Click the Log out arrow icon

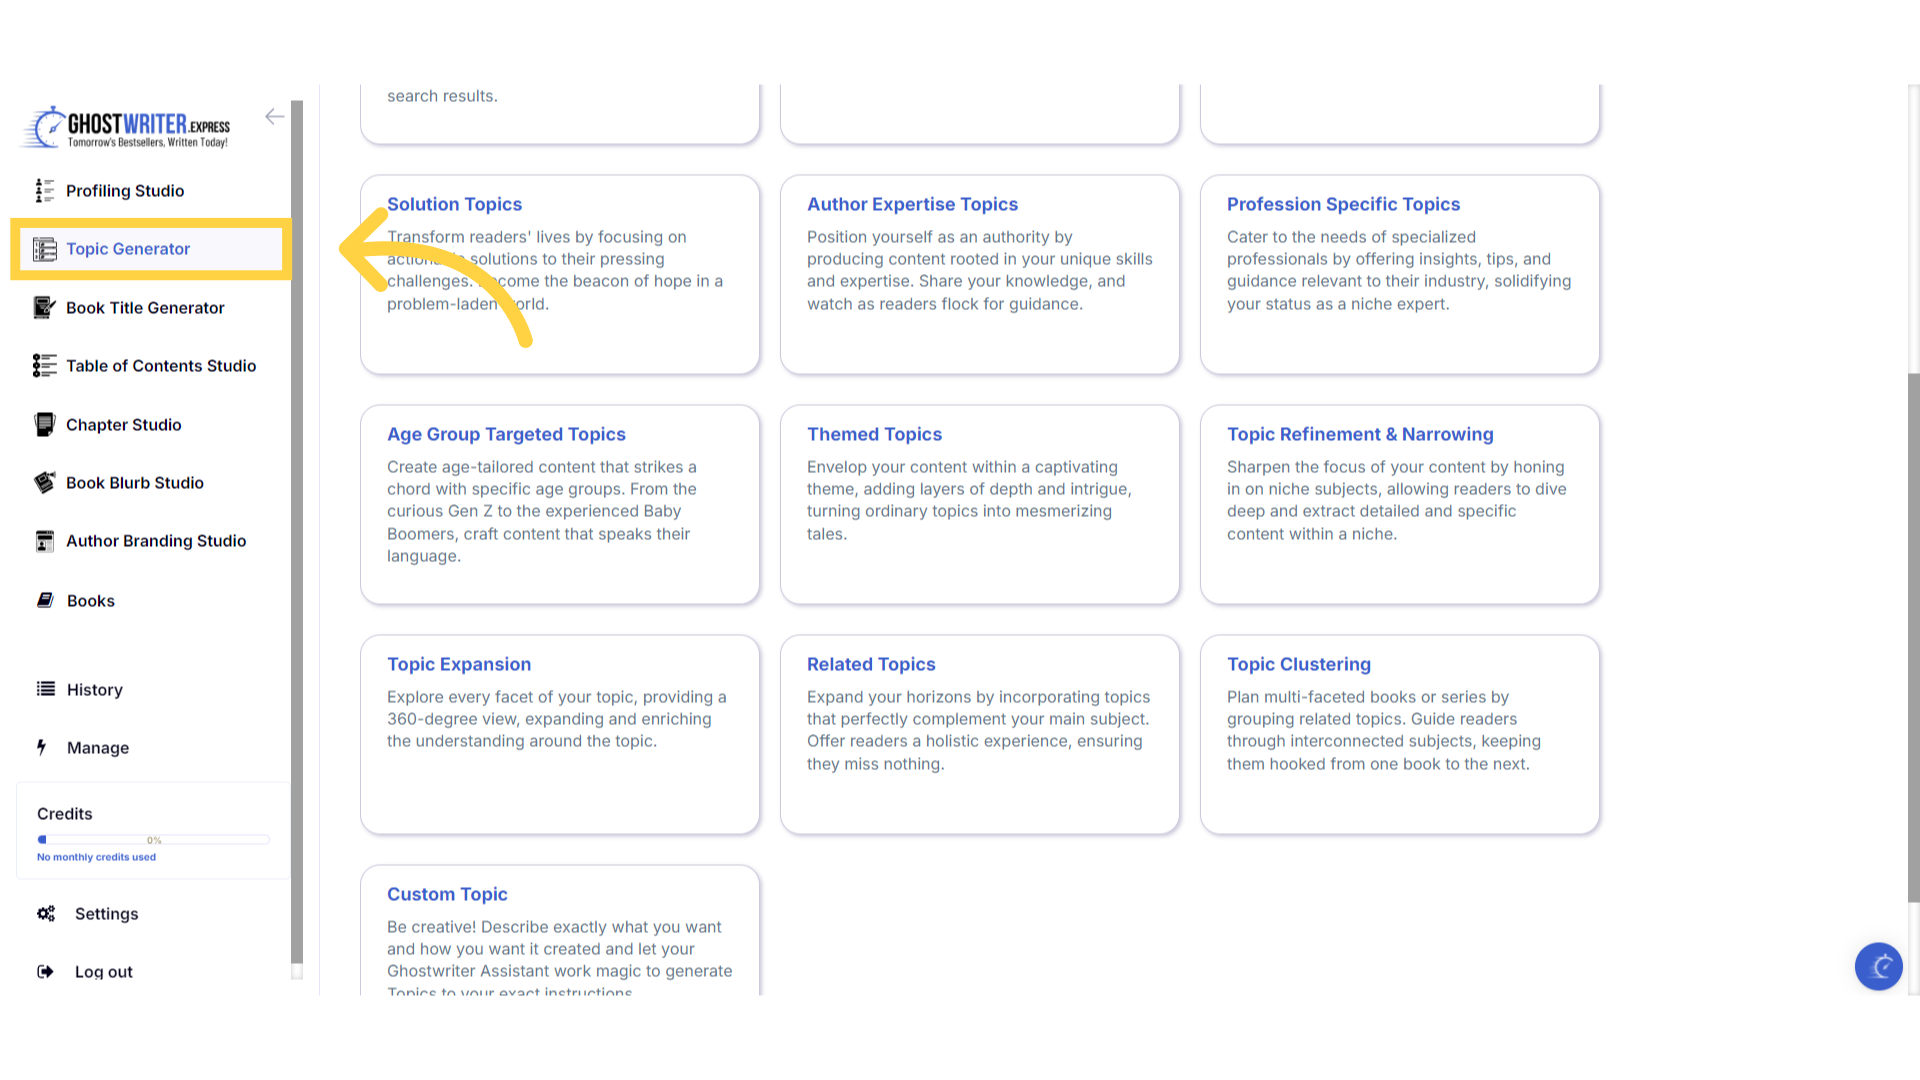[x=45, y=972]
